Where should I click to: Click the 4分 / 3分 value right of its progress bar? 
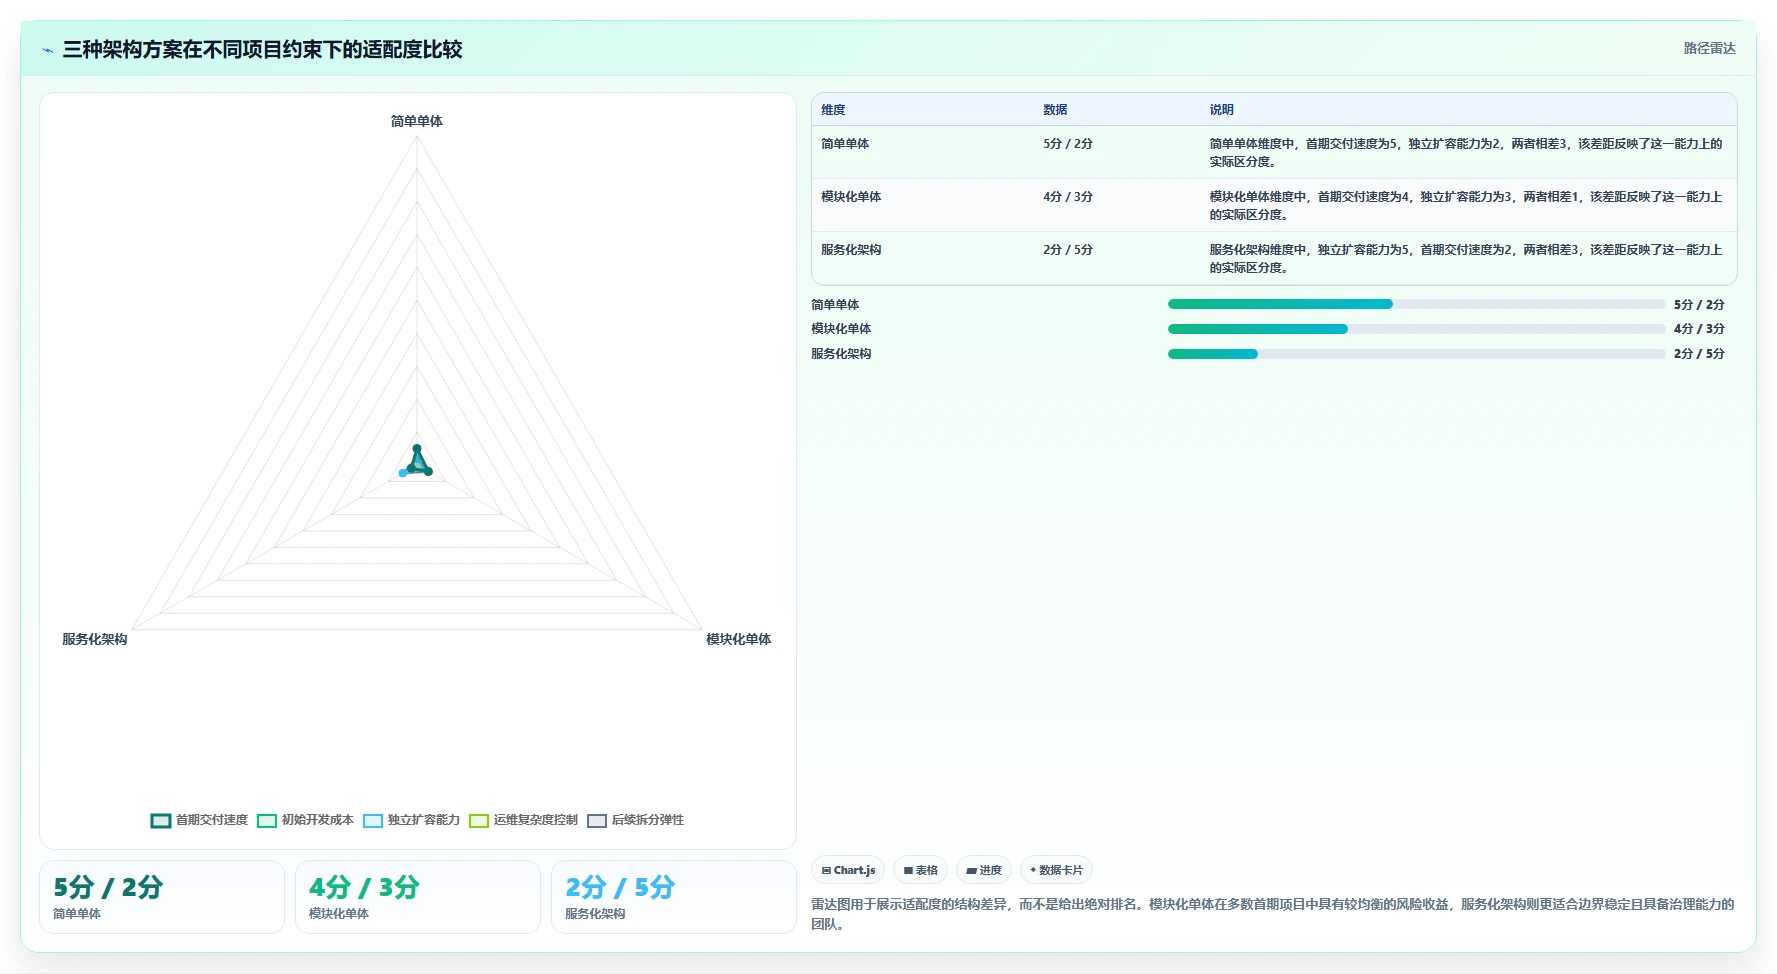click(x=1699, y=329)
